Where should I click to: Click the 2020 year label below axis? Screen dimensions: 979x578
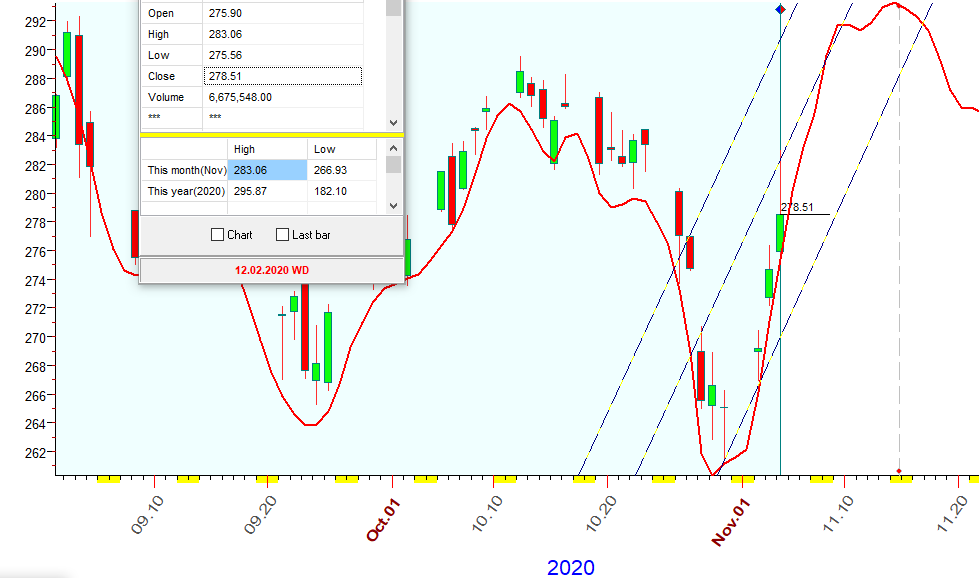point(570,567)
